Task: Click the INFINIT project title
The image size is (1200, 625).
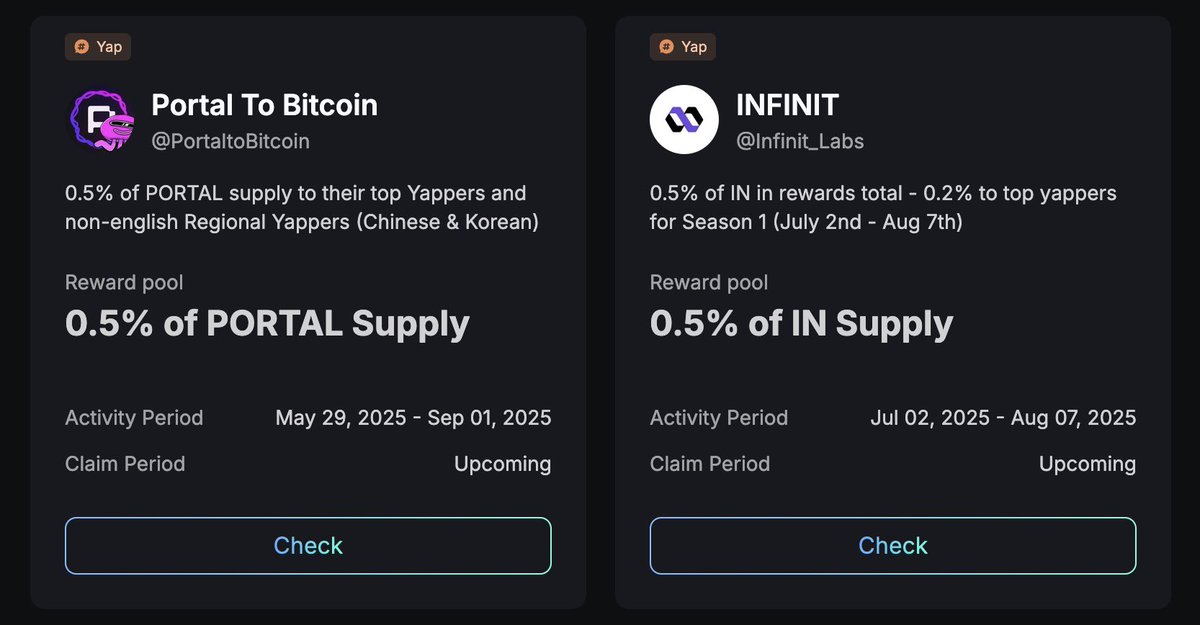Action: point(787,104)
